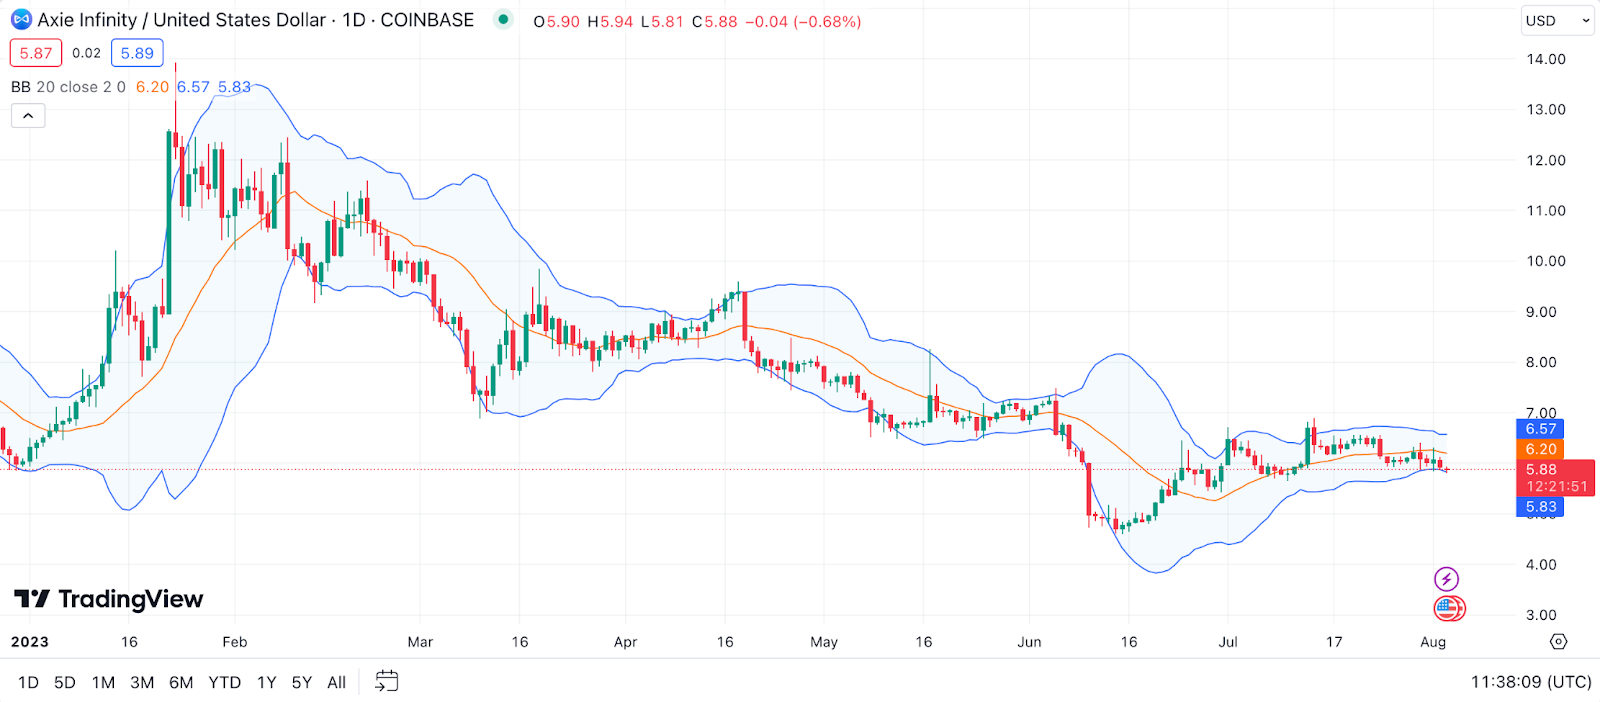Click the H5.94 high price value
Viewport: 1600px width, 702px height.
point(610,21)
